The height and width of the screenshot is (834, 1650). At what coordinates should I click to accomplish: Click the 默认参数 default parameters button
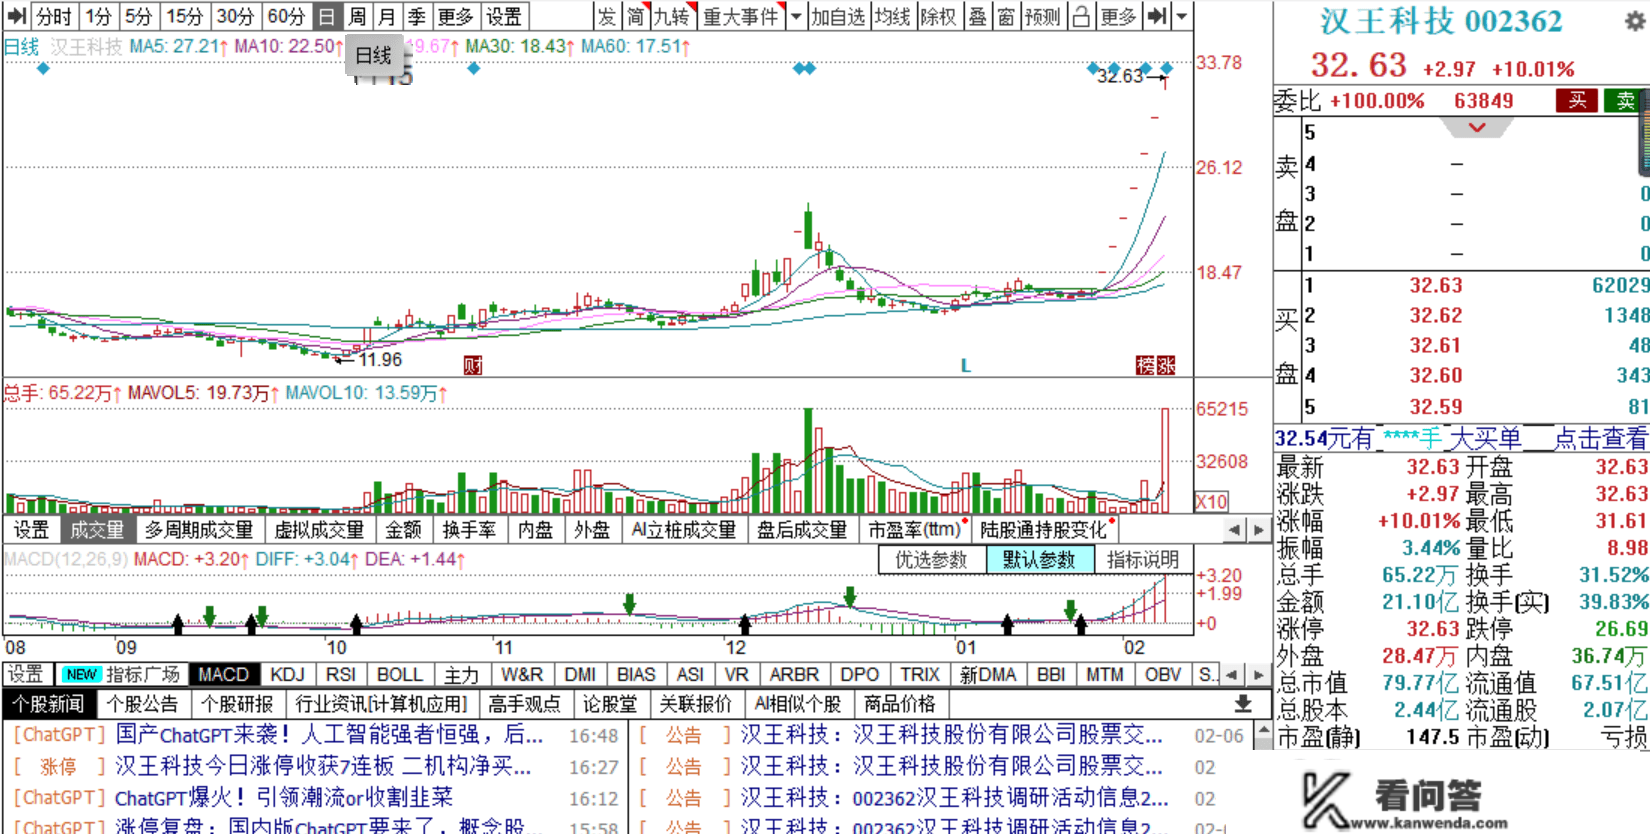click(x=1039, y=560)
